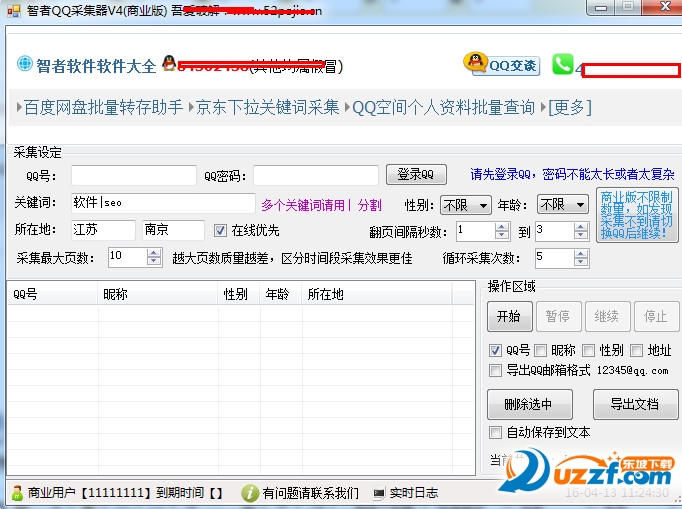This screenshot has height=509, width=682.
Task: Open 有问题请联系我们 in status bar
Action: click(x=310, y=493)
